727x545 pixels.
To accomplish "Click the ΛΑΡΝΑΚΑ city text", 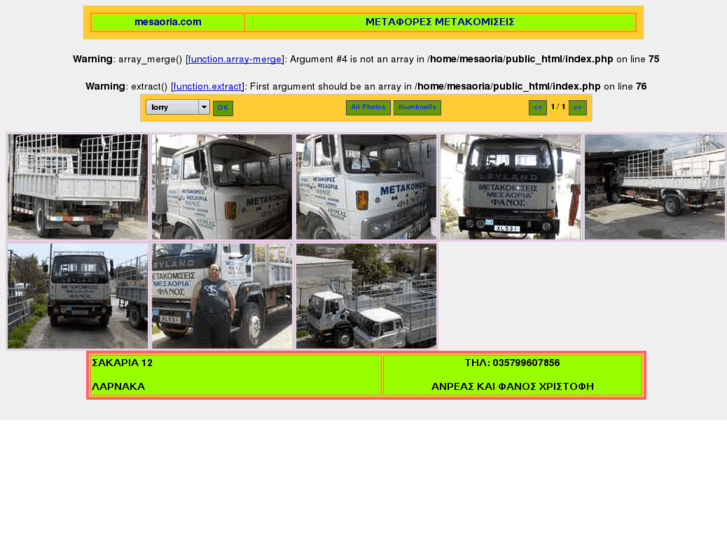I will point(118,387).
